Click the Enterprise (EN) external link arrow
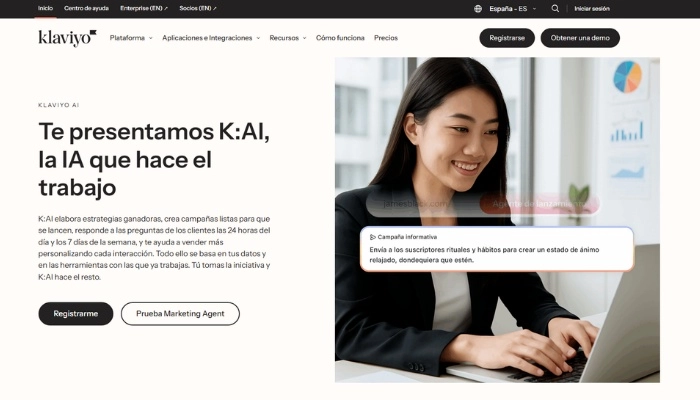 click(x=166, y=8)
